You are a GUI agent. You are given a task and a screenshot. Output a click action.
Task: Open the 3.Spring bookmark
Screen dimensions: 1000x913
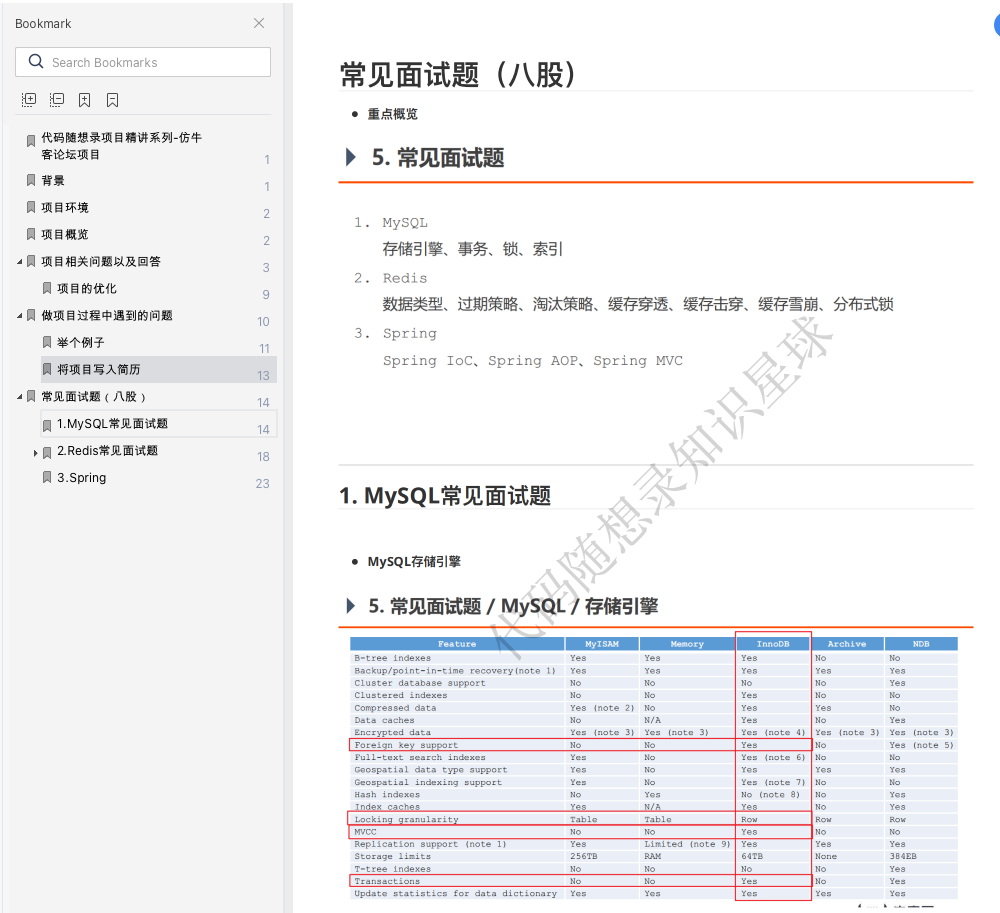[82, 478]
